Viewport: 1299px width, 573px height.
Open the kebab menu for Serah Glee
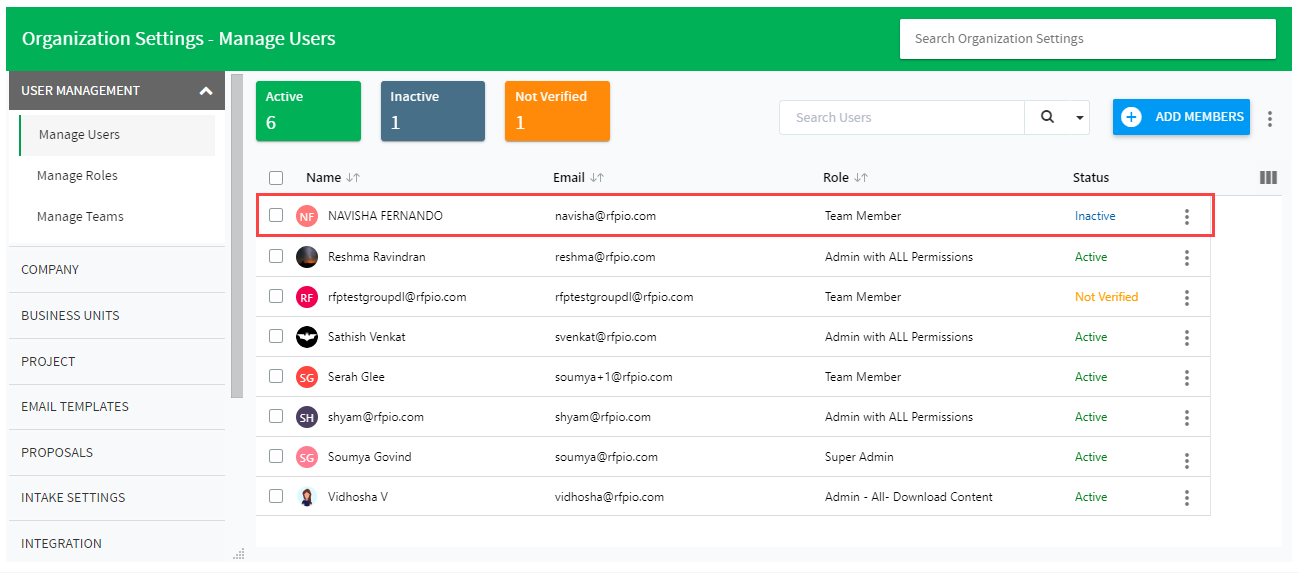click(1187, 378)
